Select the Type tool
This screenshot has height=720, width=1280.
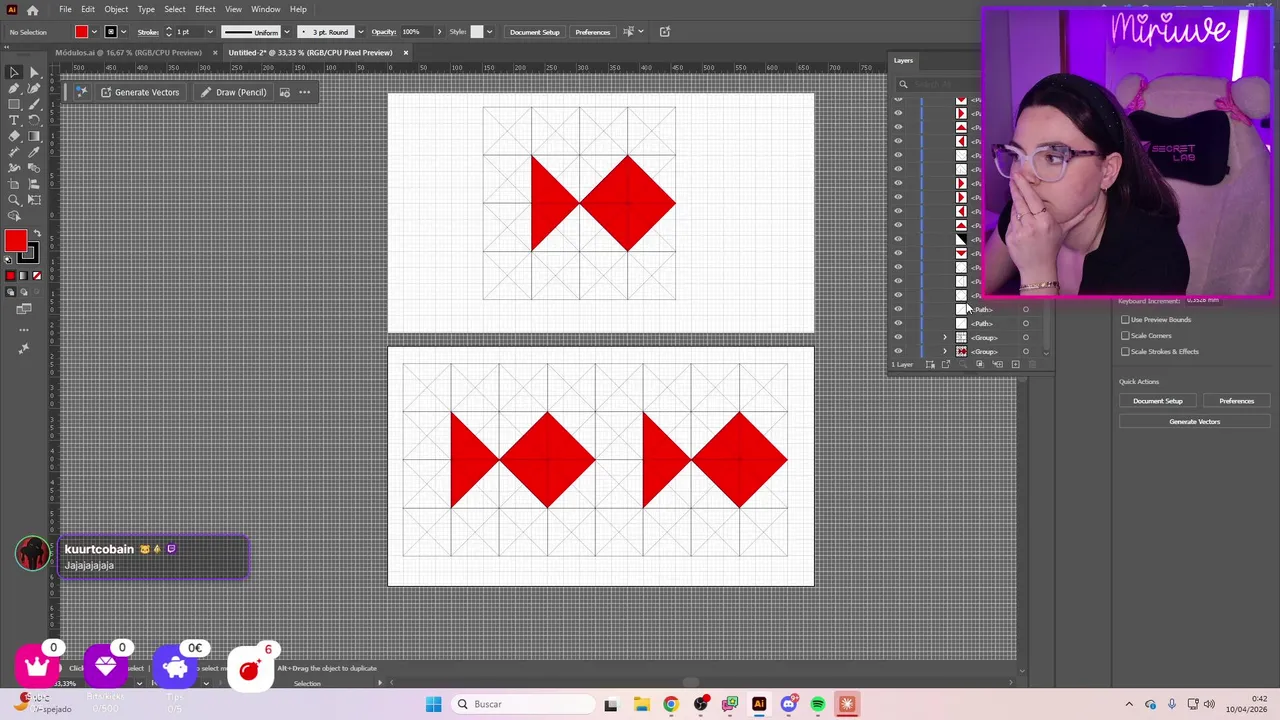pyautogui.click(x=14, y=120)
